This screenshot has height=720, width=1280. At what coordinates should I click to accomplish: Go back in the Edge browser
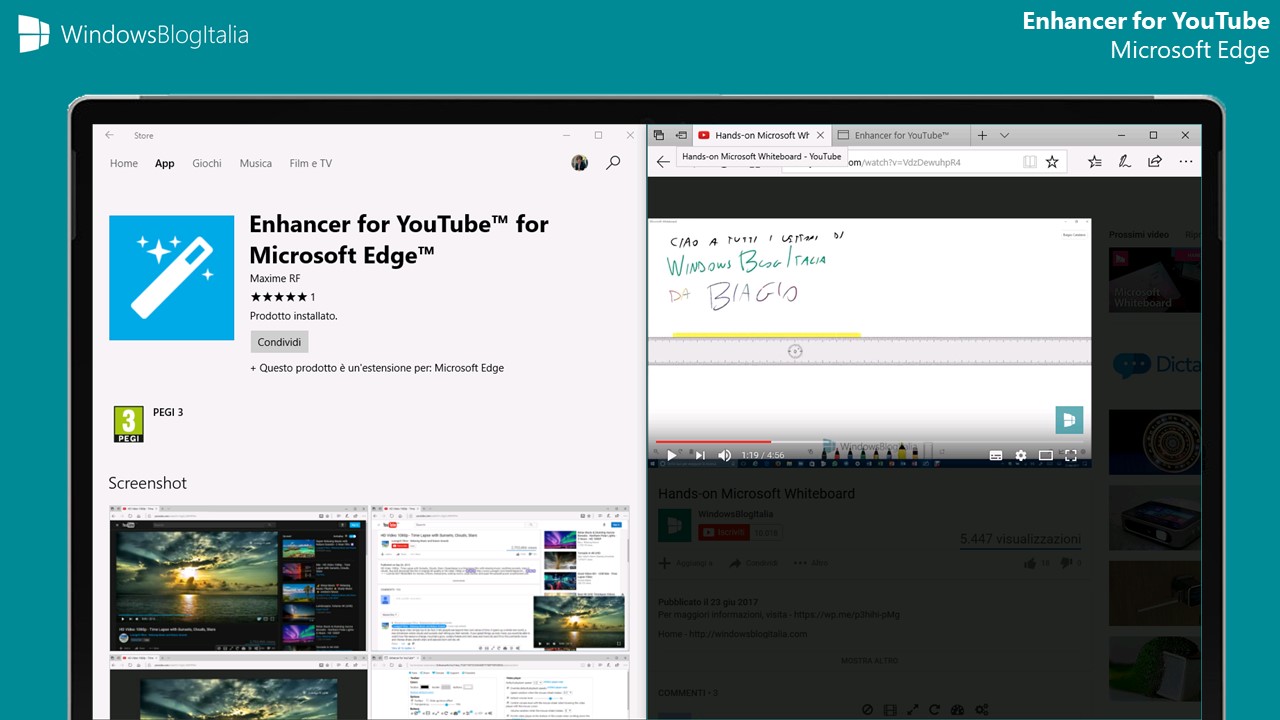663,161
